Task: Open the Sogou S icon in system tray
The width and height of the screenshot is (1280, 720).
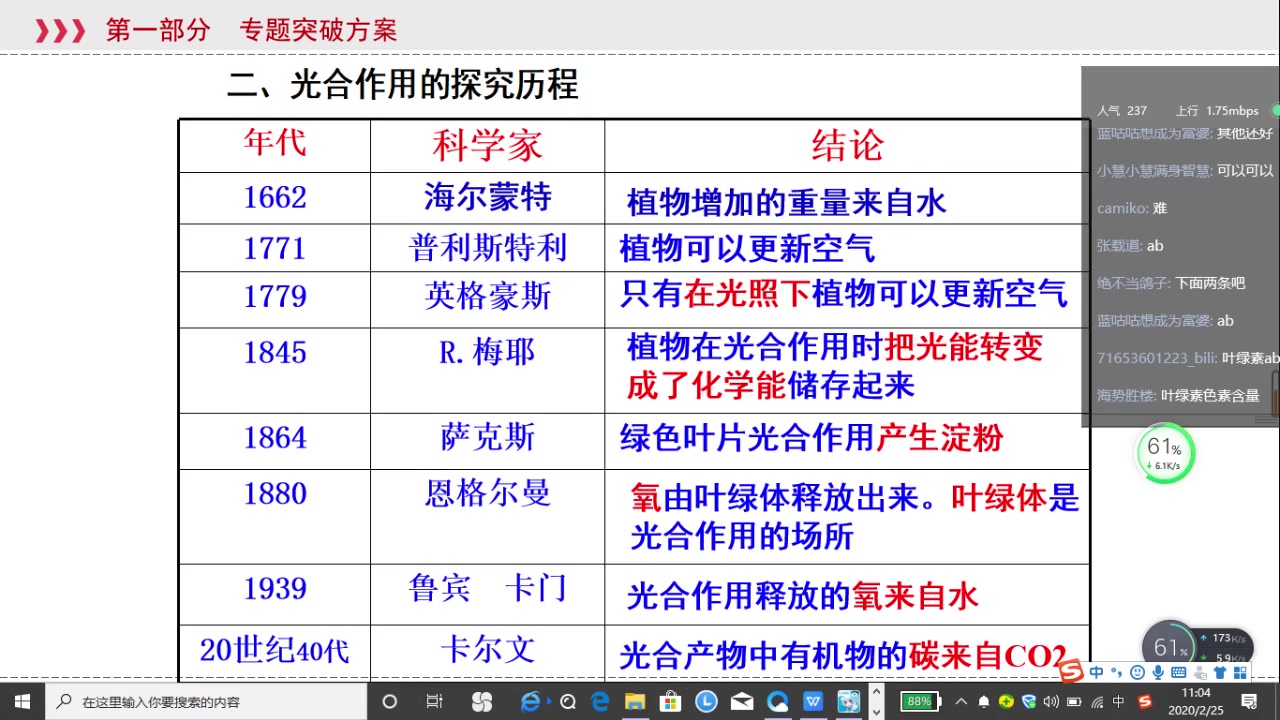Action: coord(1145,701)
